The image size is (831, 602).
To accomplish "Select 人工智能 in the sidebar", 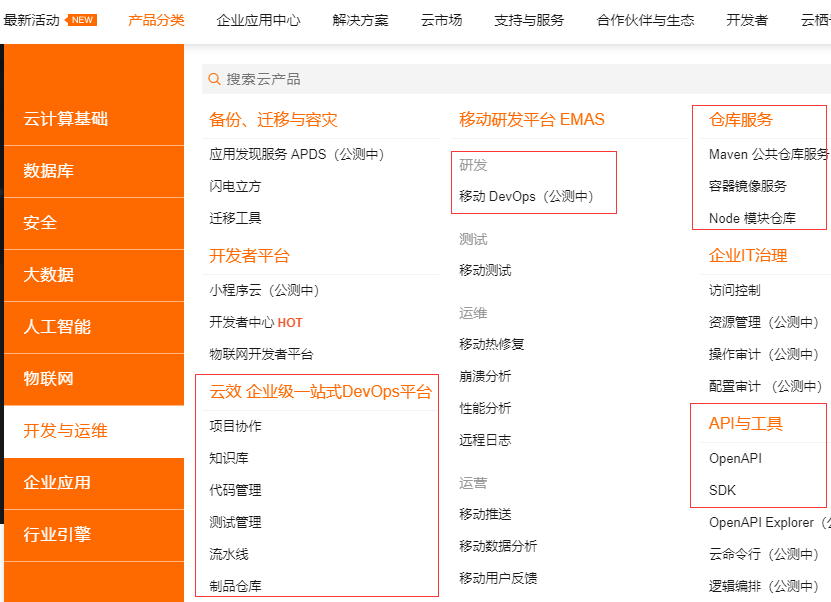I will click(94, 326).
